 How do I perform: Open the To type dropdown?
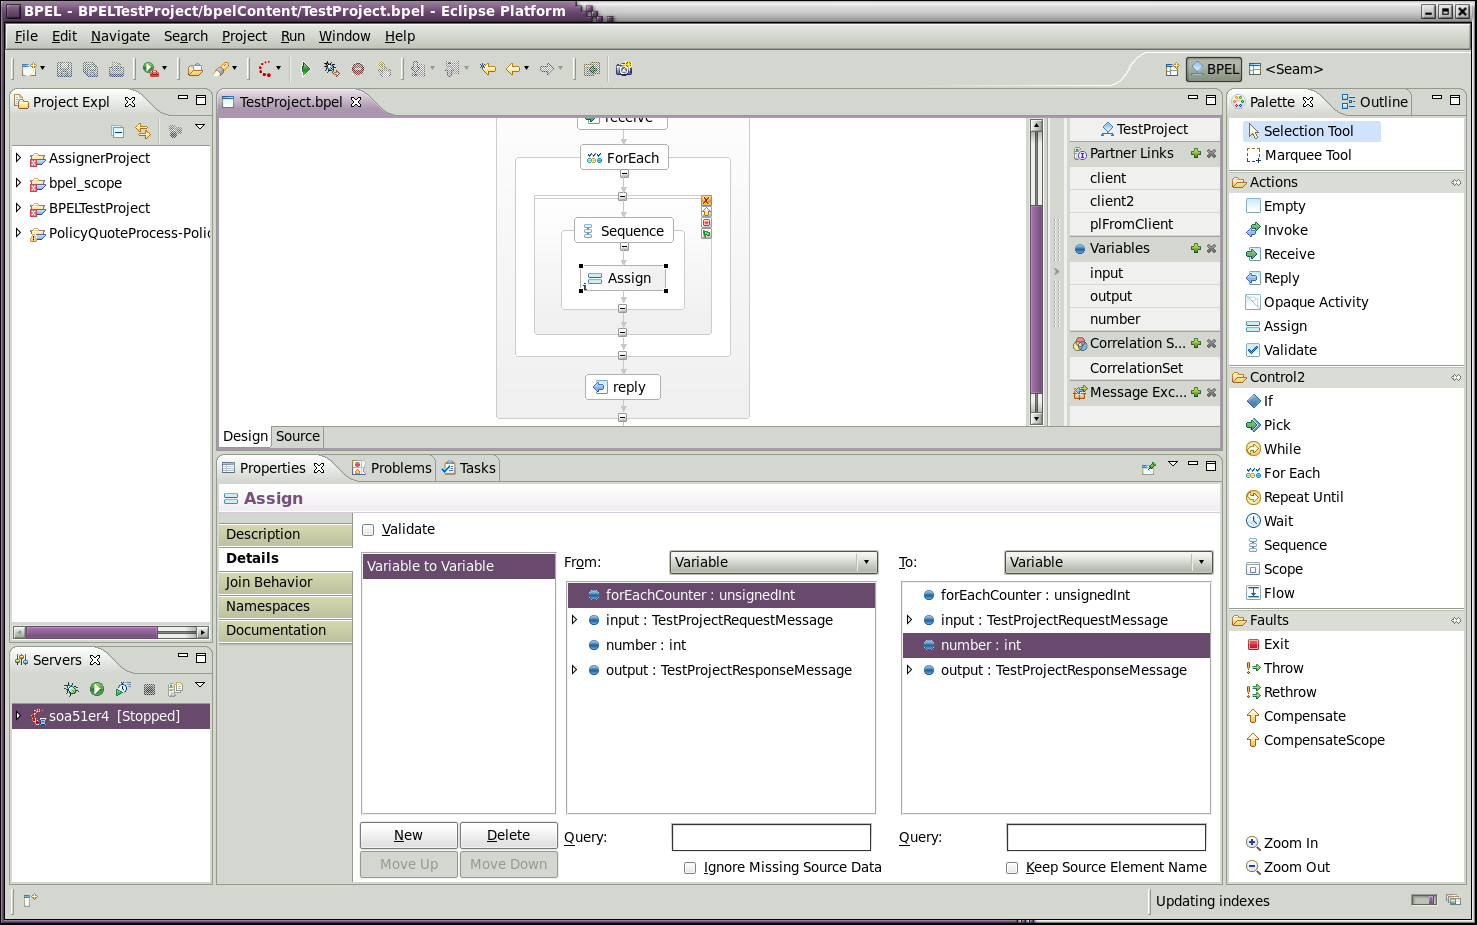tap(1108, 562)
